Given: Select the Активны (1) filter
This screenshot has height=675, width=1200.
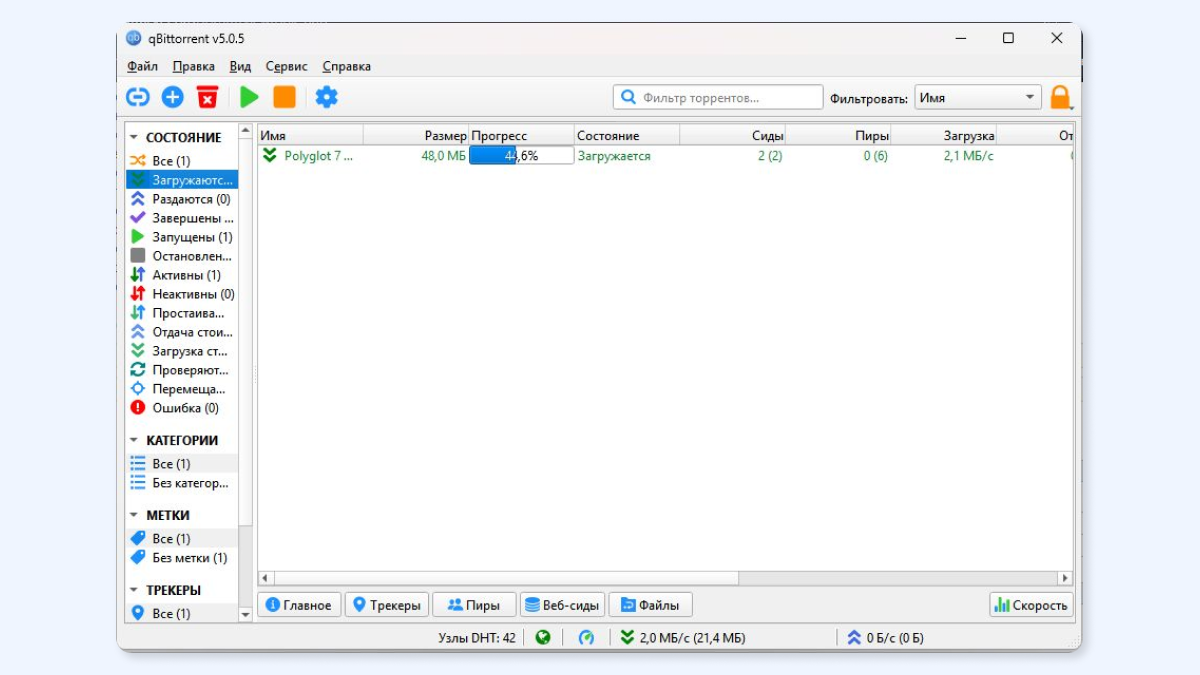Looking at the screenshot, I should 182,275.
